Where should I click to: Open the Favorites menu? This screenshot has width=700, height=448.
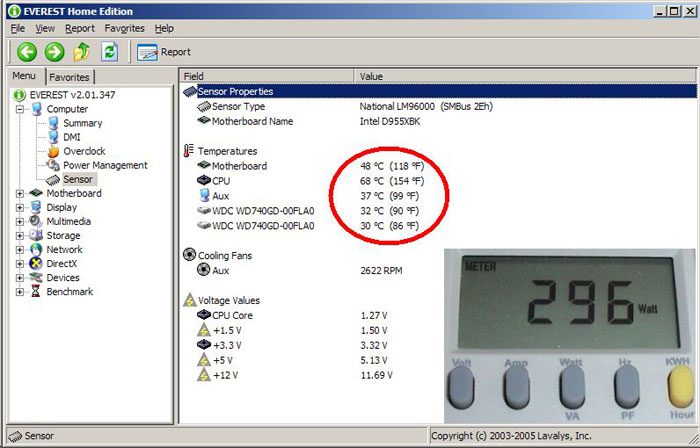click(125, 29)
